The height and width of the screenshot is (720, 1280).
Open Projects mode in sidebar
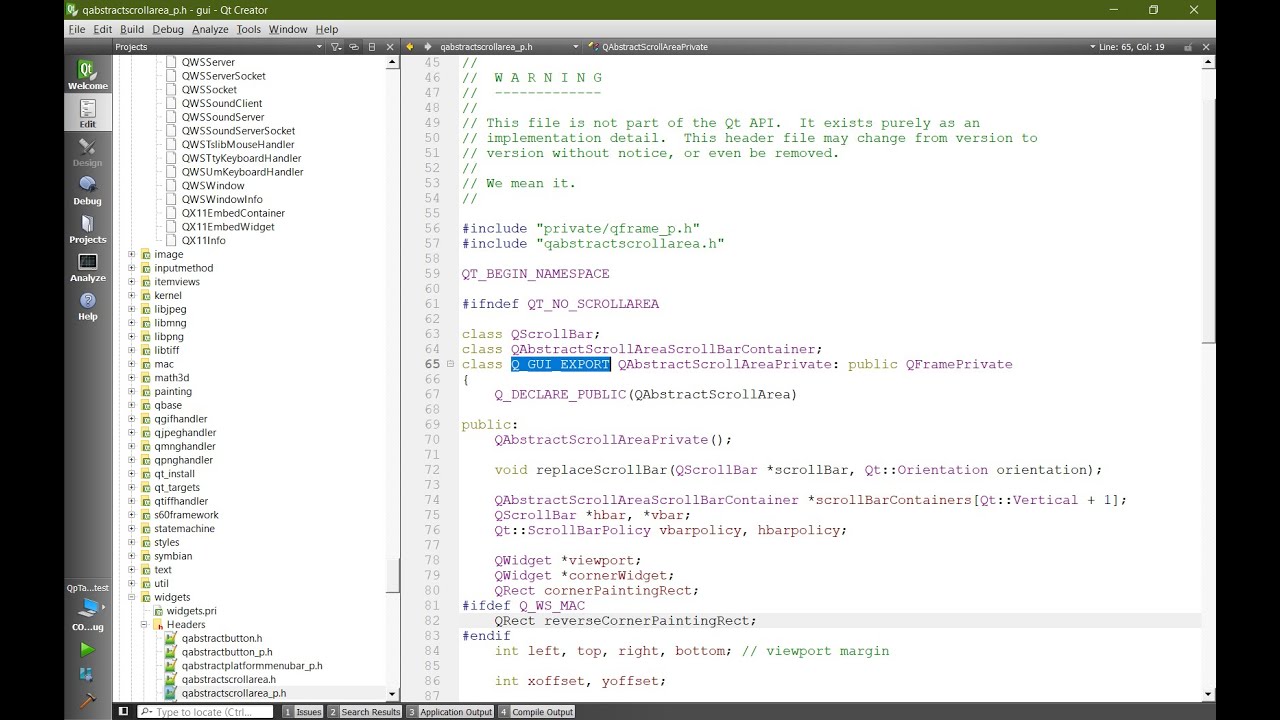(x=87, y=229)
